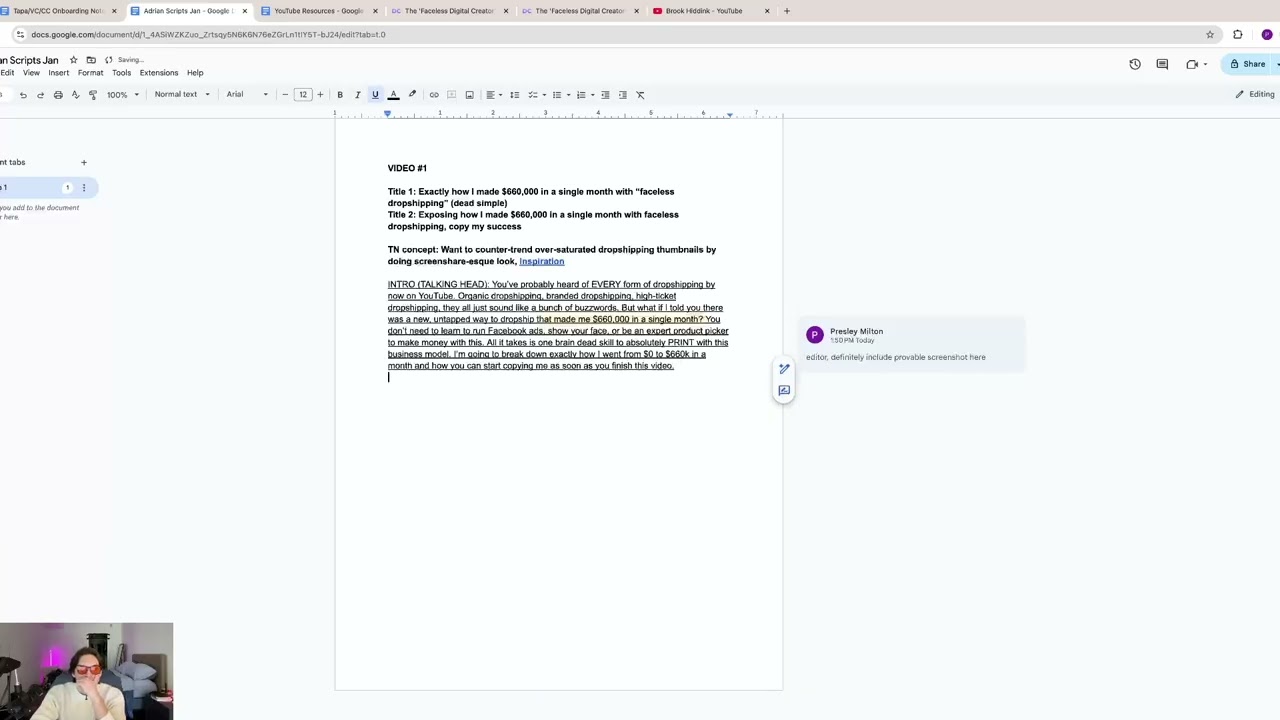Open the Editing mode dropdown
Viewport: 1280px width, 720px height.
[1255, 95]
